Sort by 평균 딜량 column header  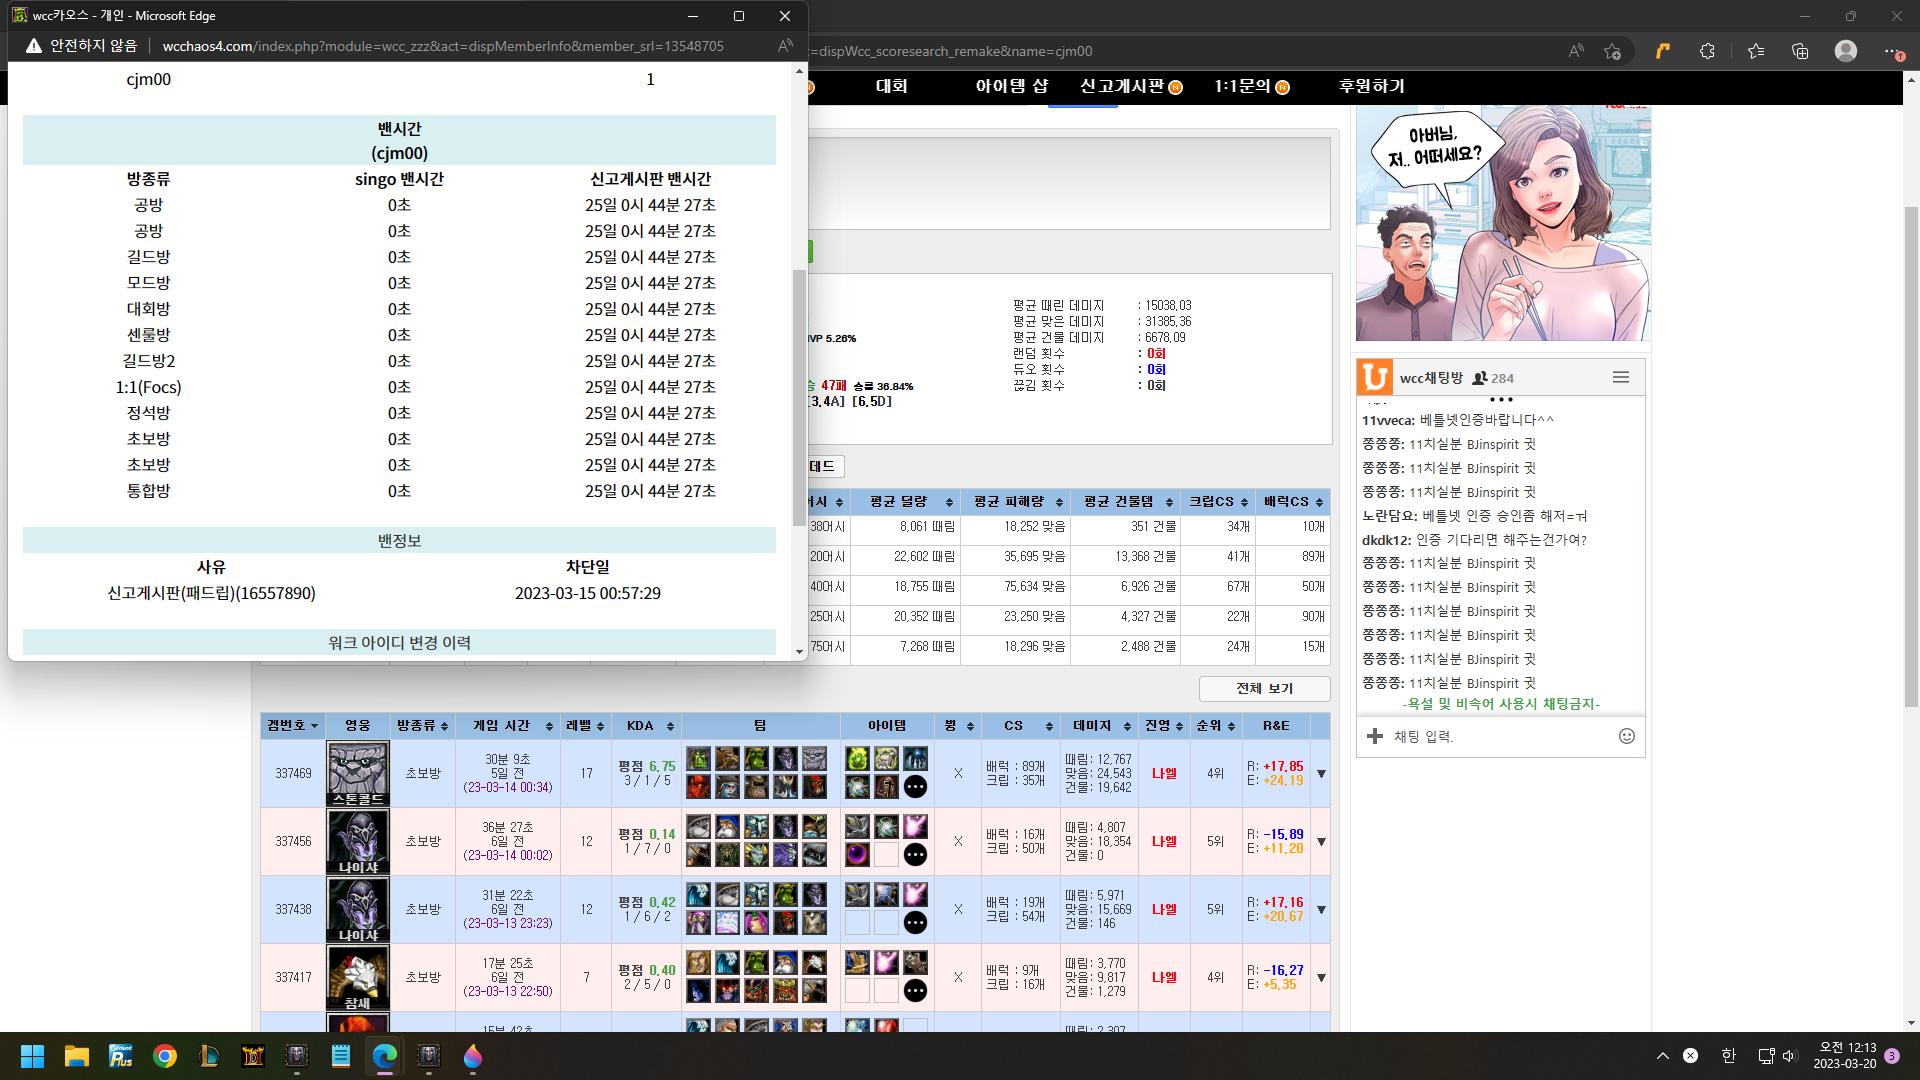[905, 501]
